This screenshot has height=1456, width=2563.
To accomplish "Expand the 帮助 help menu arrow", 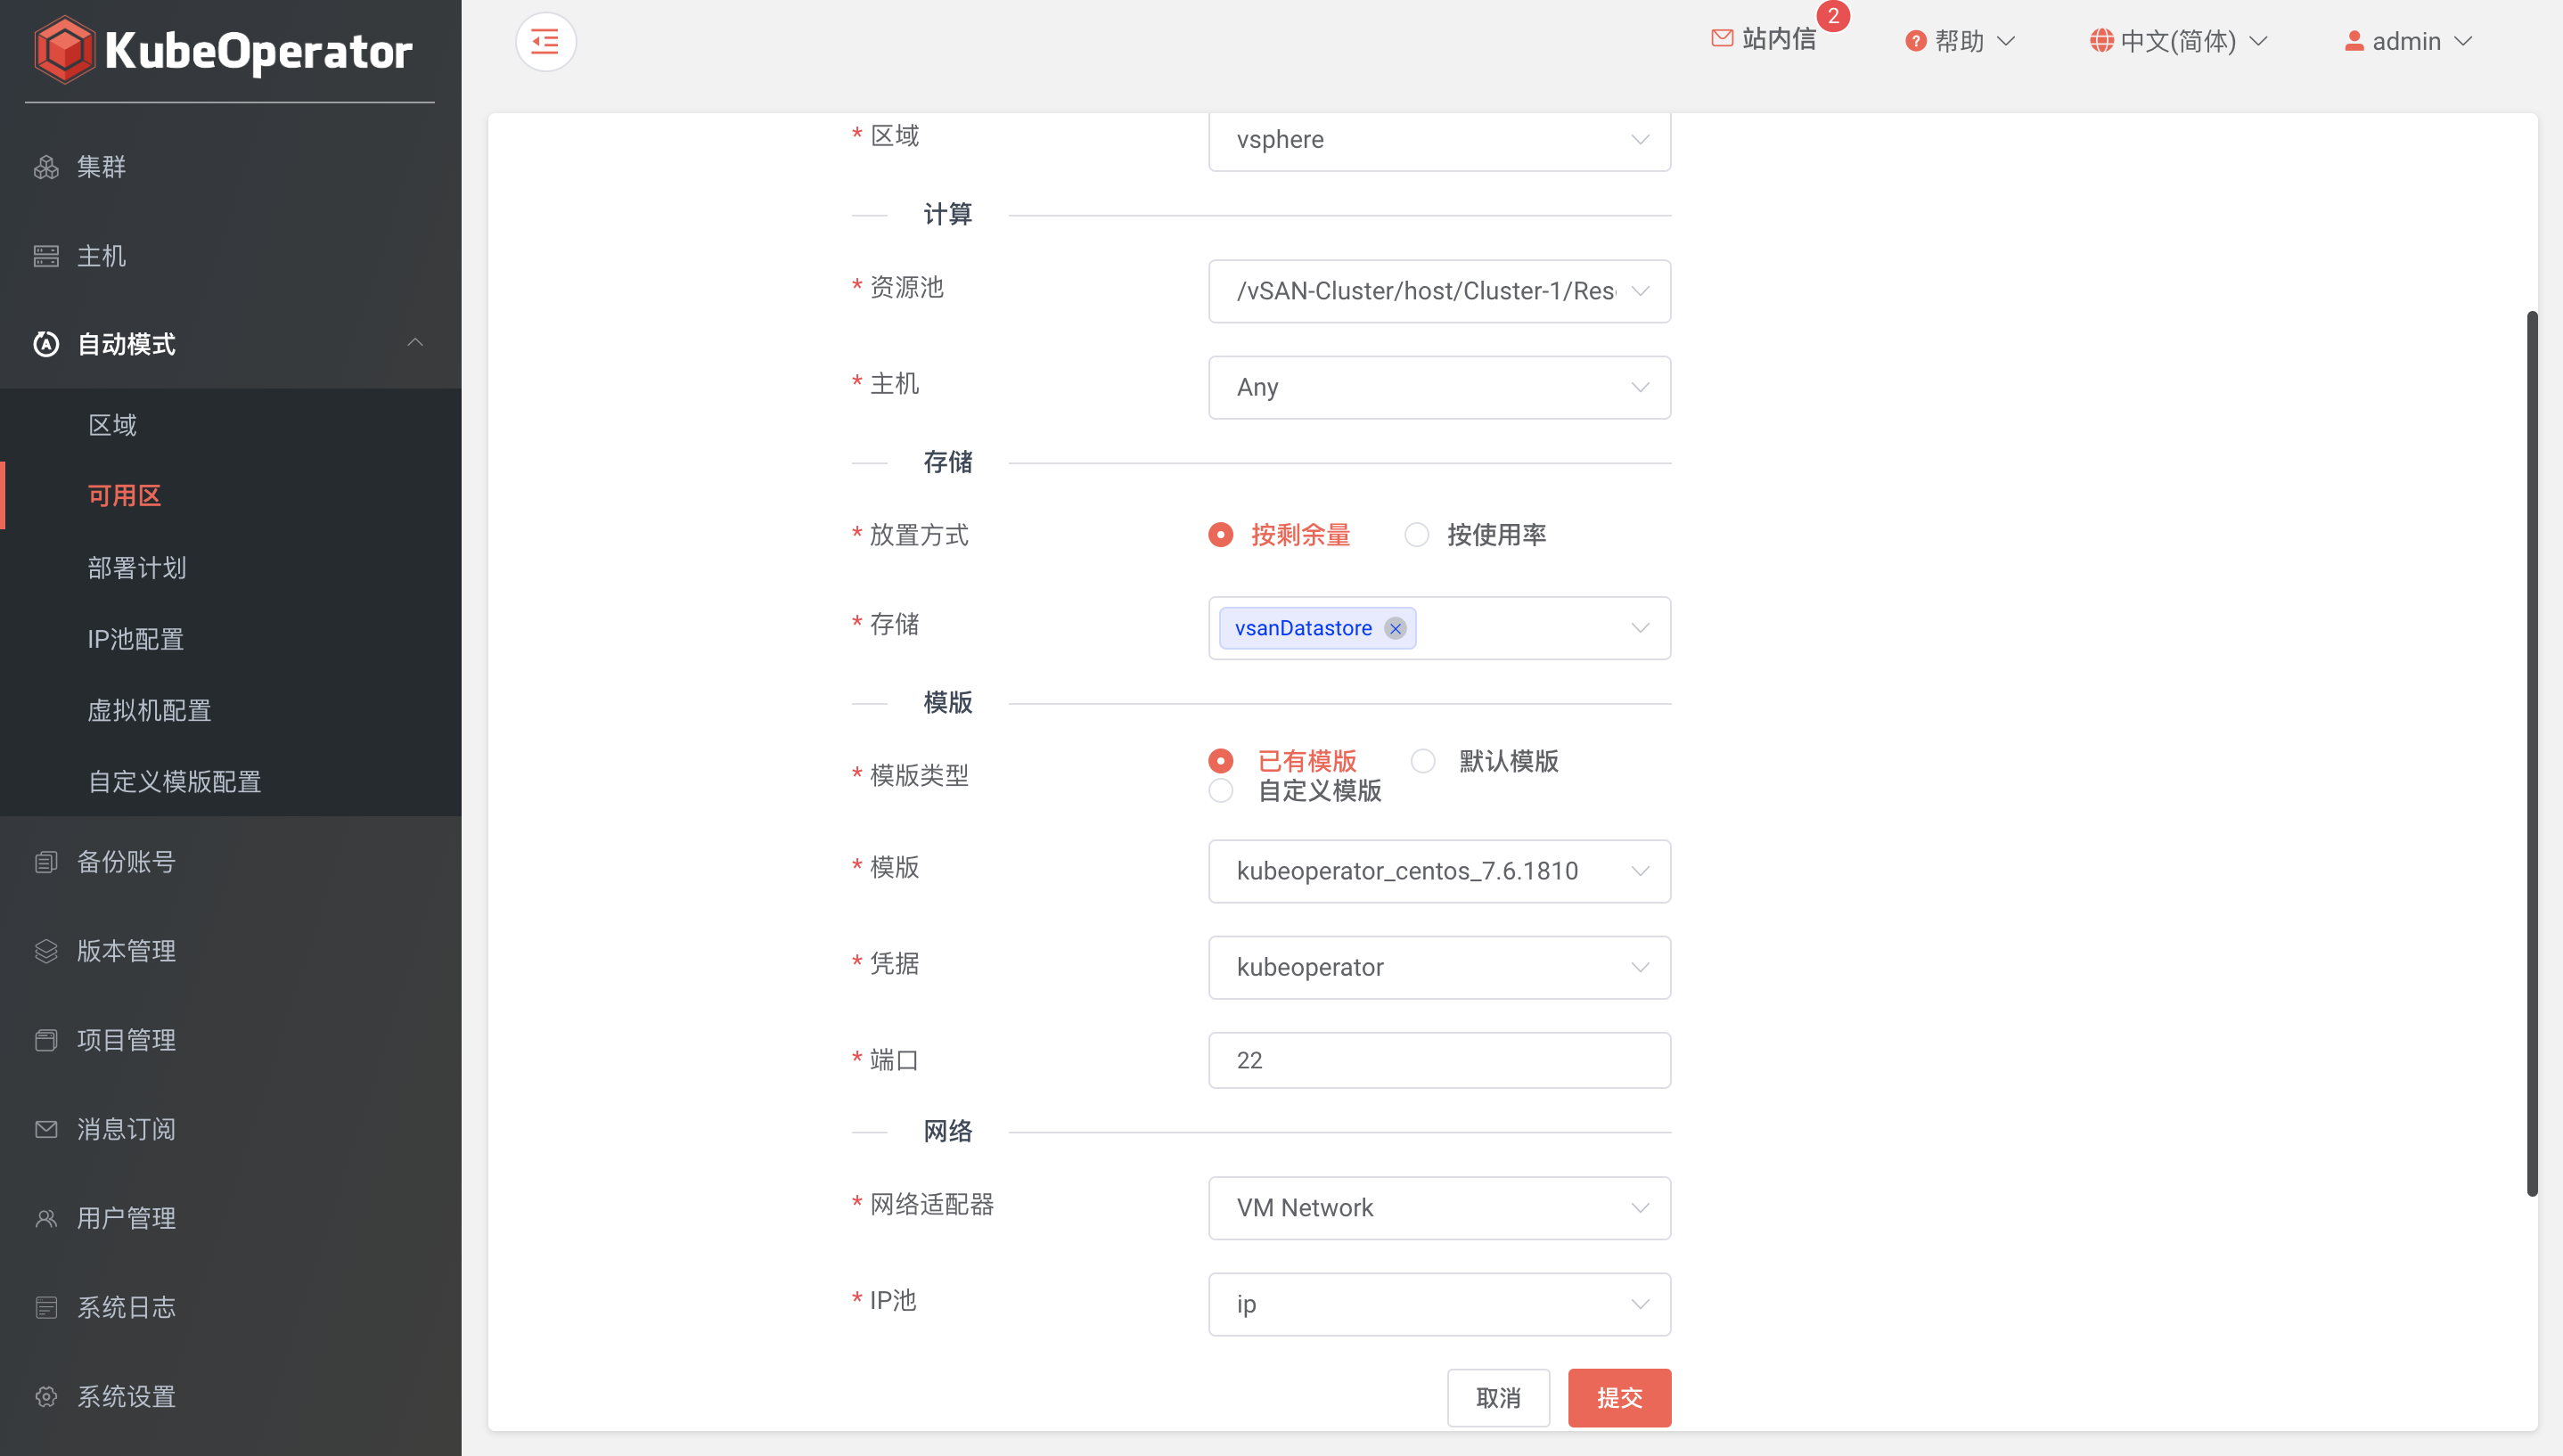I will click(x=2006, y=42).
